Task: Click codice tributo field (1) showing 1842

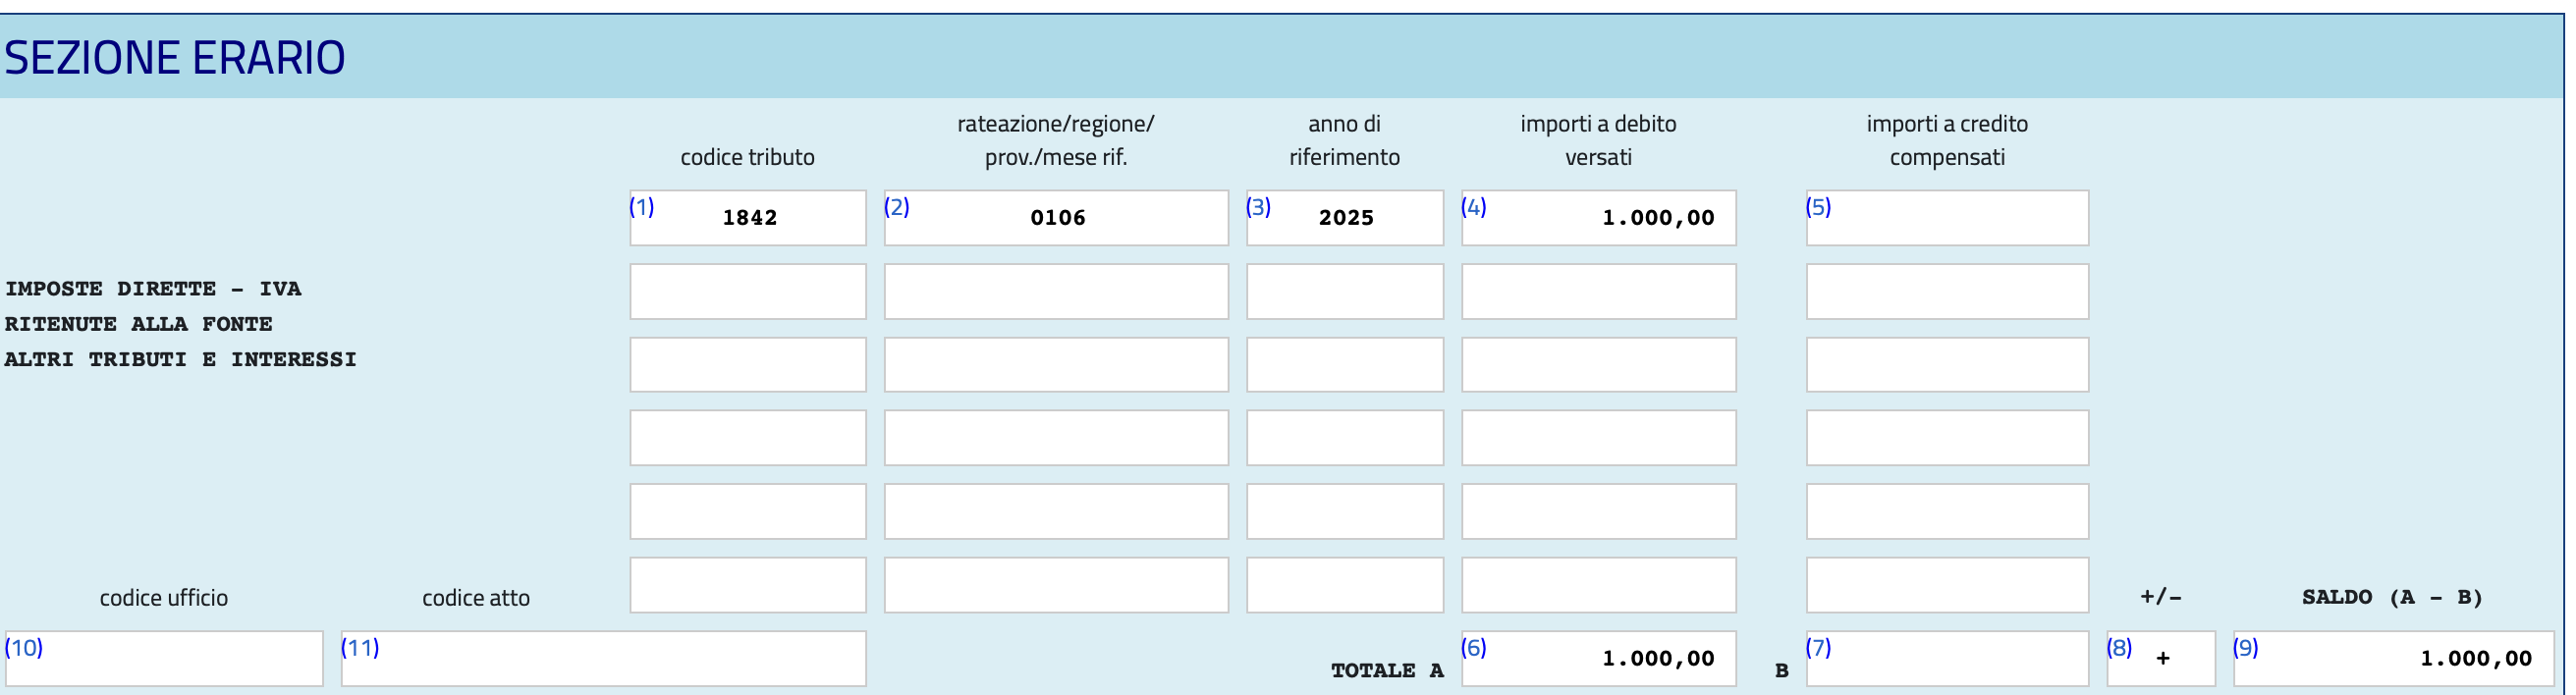Action: coord(748,218)
